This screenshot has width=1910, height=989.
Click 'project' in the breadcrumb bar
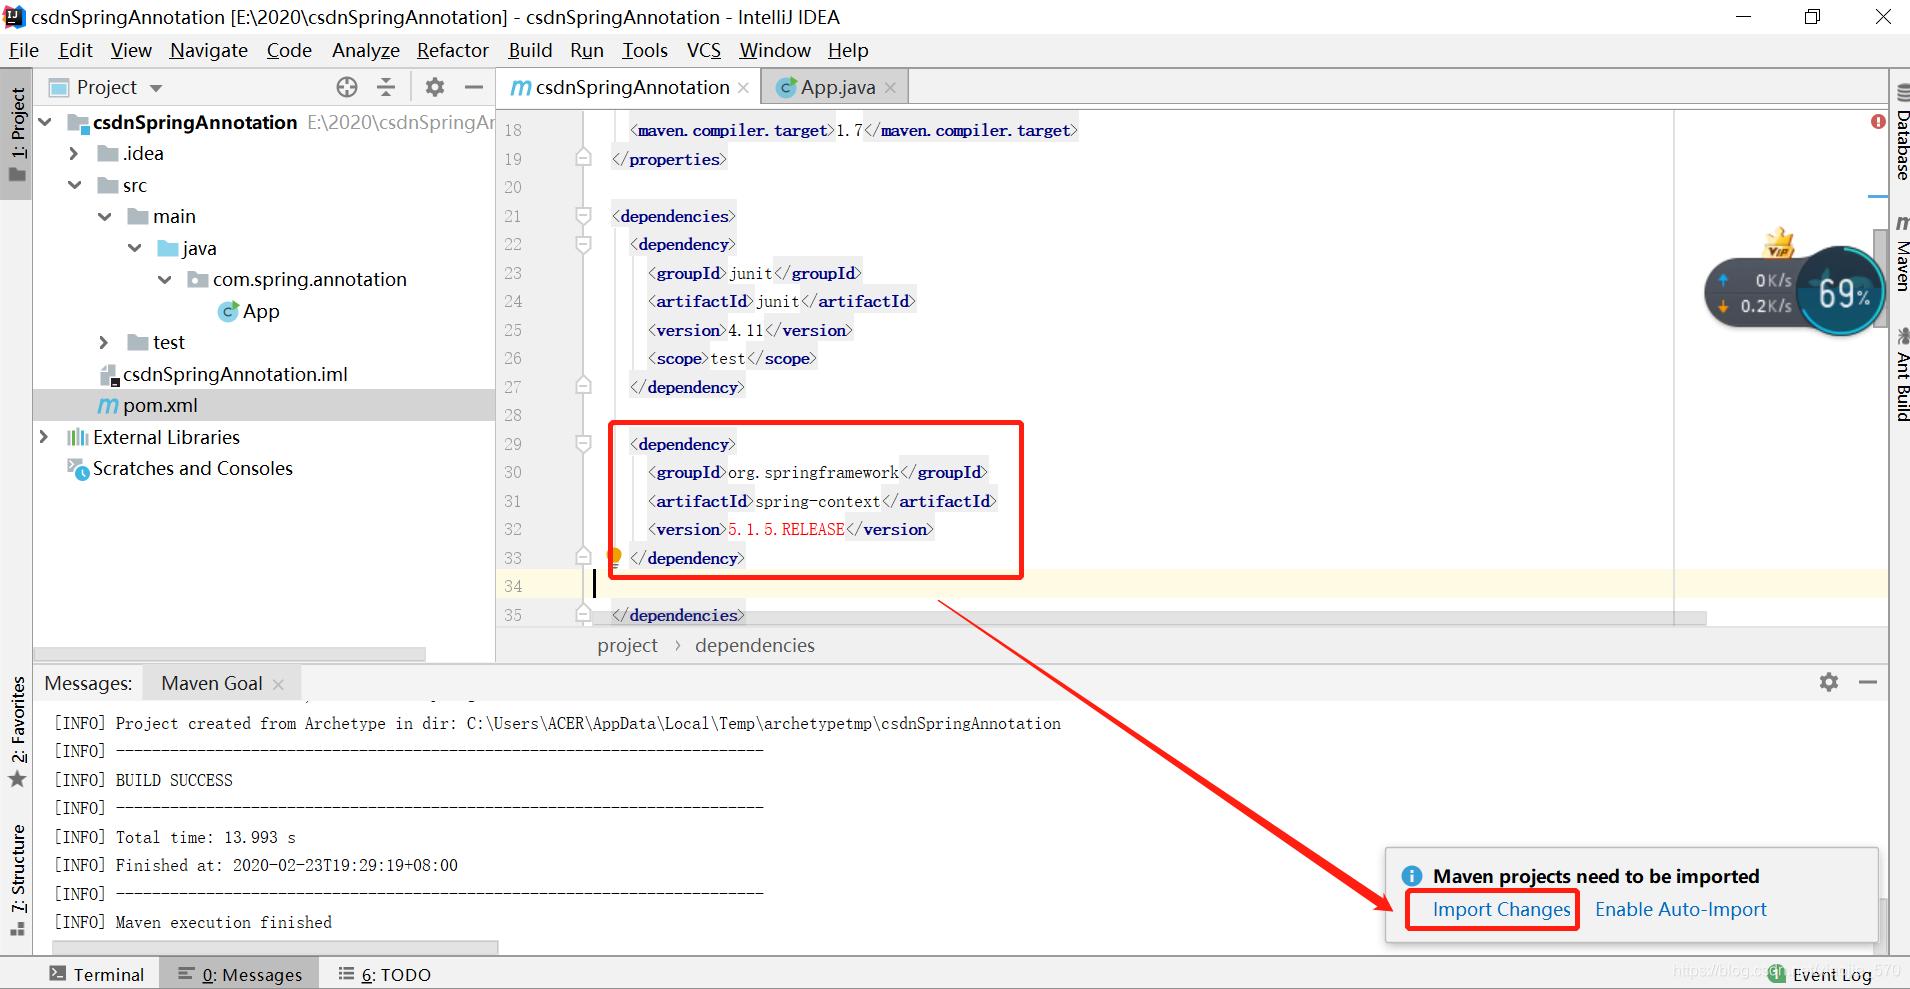627,645
